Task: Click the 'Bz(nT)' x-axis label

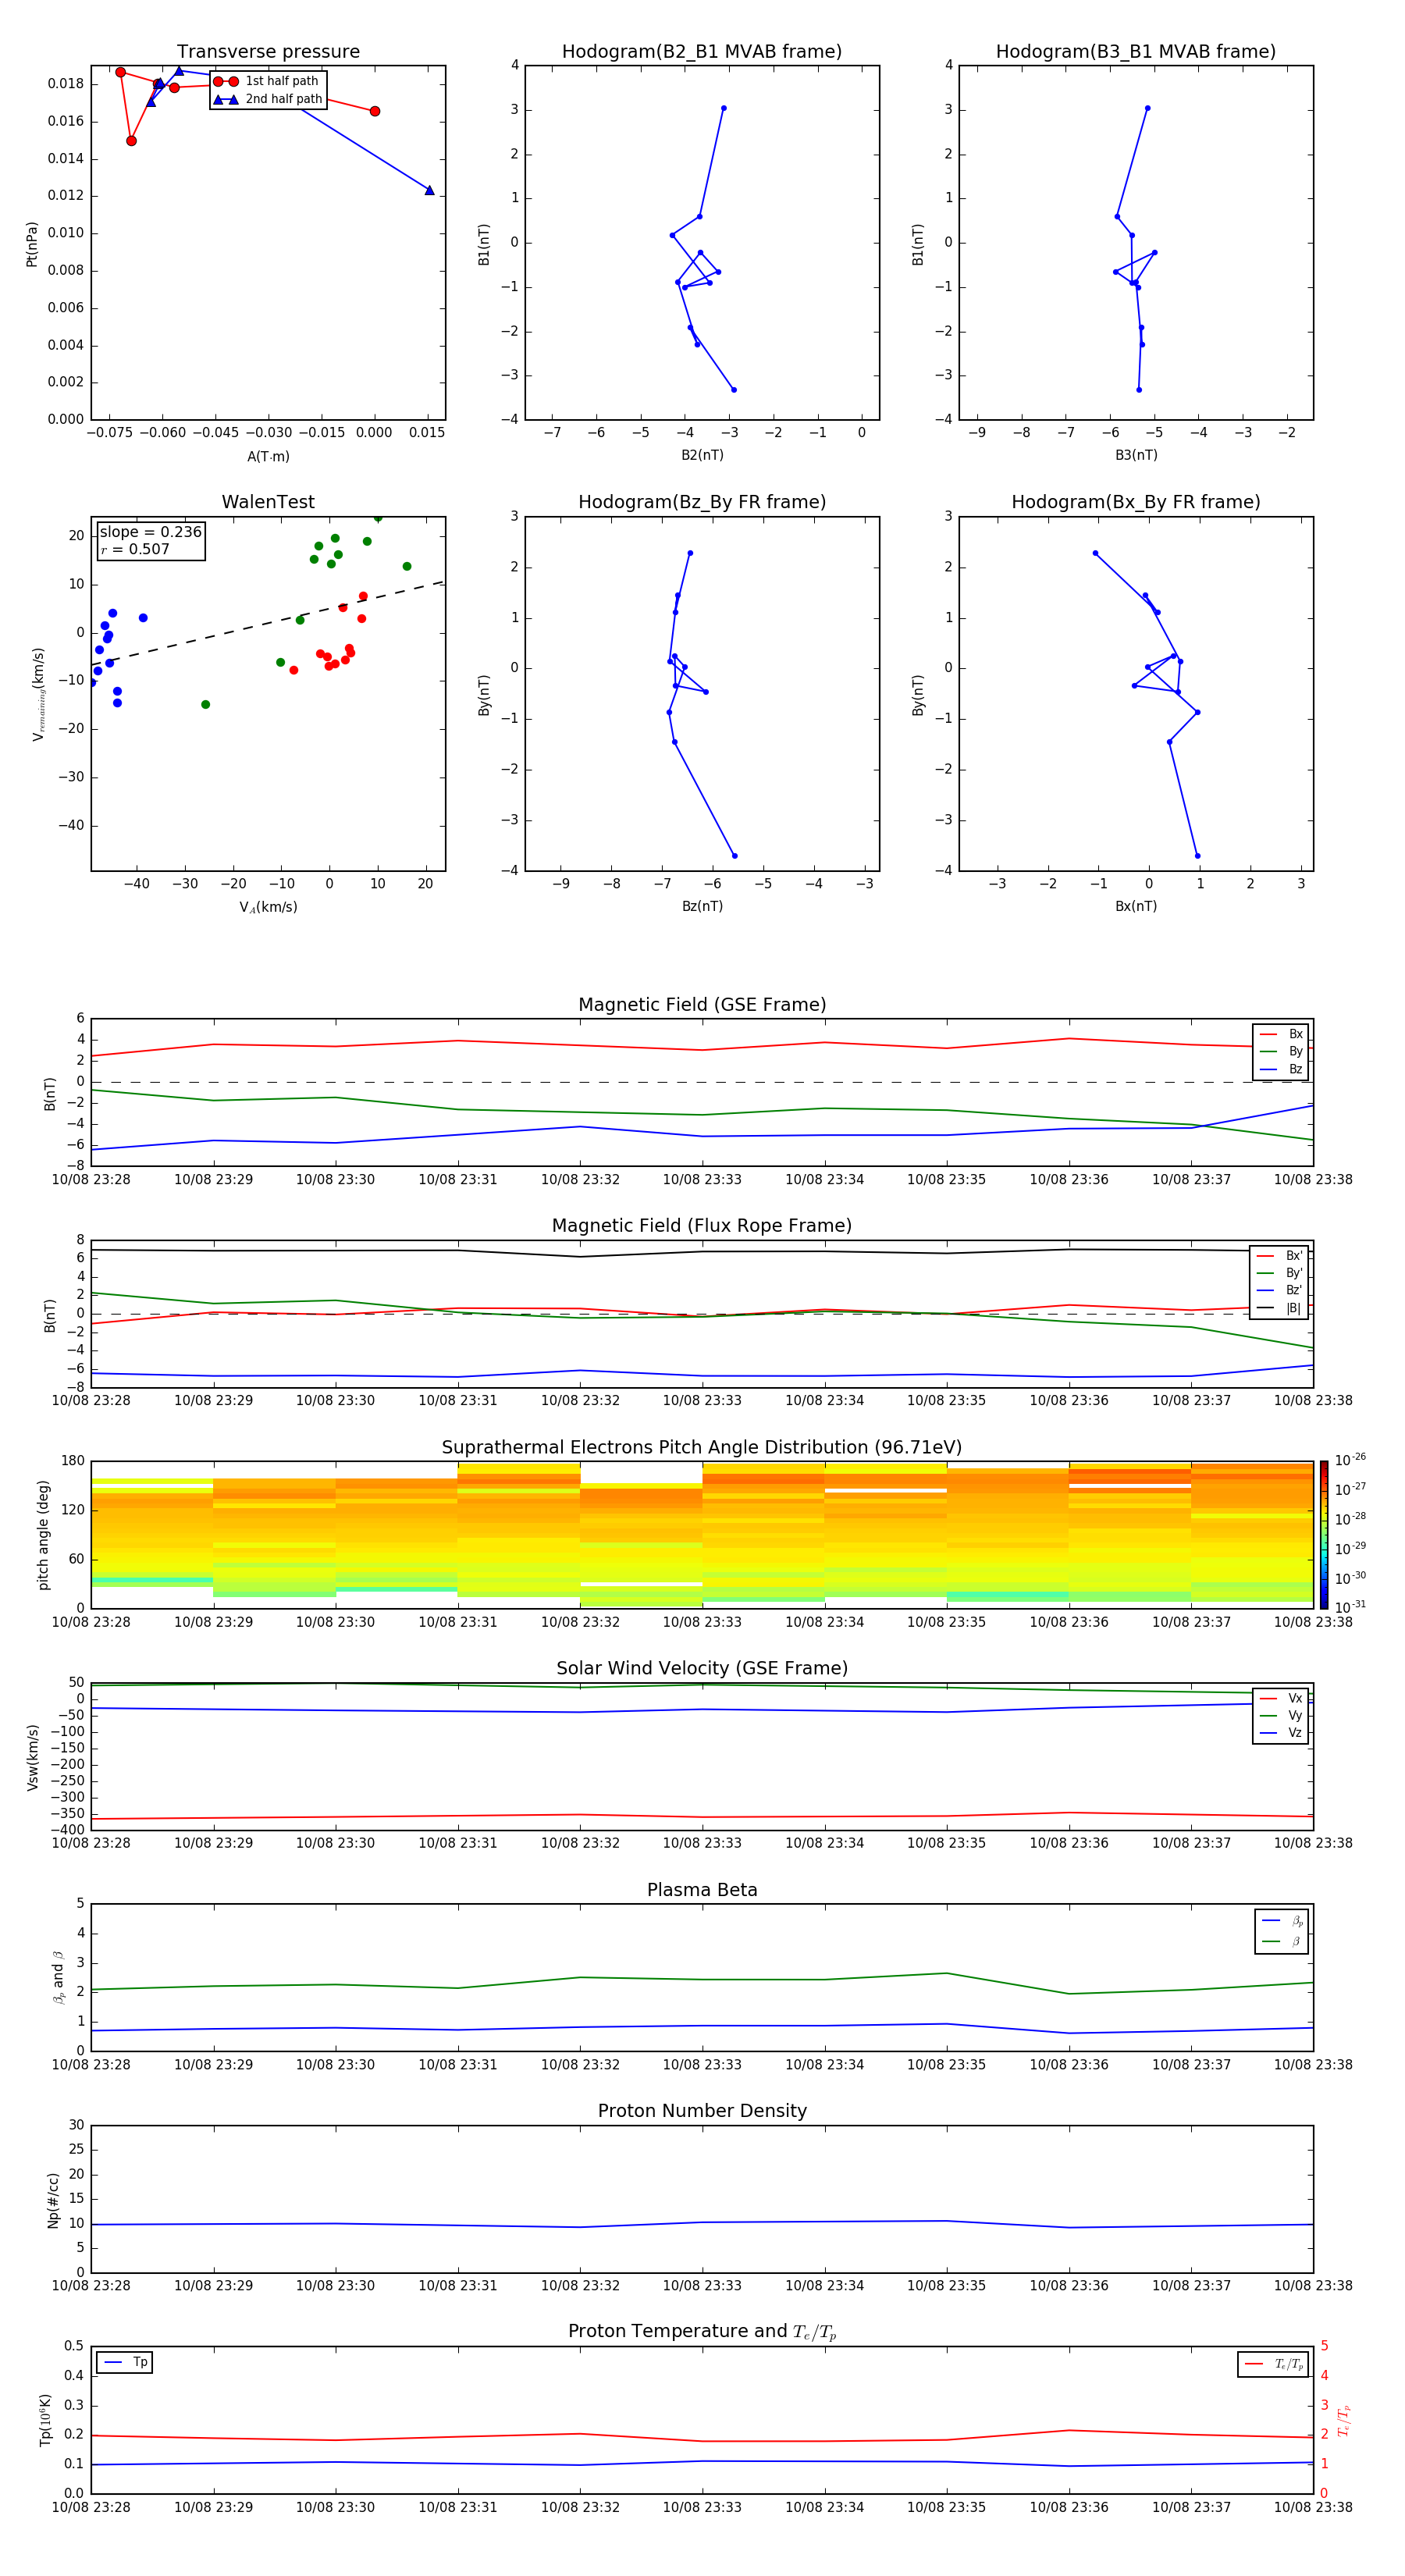Action: click(702, 906)
